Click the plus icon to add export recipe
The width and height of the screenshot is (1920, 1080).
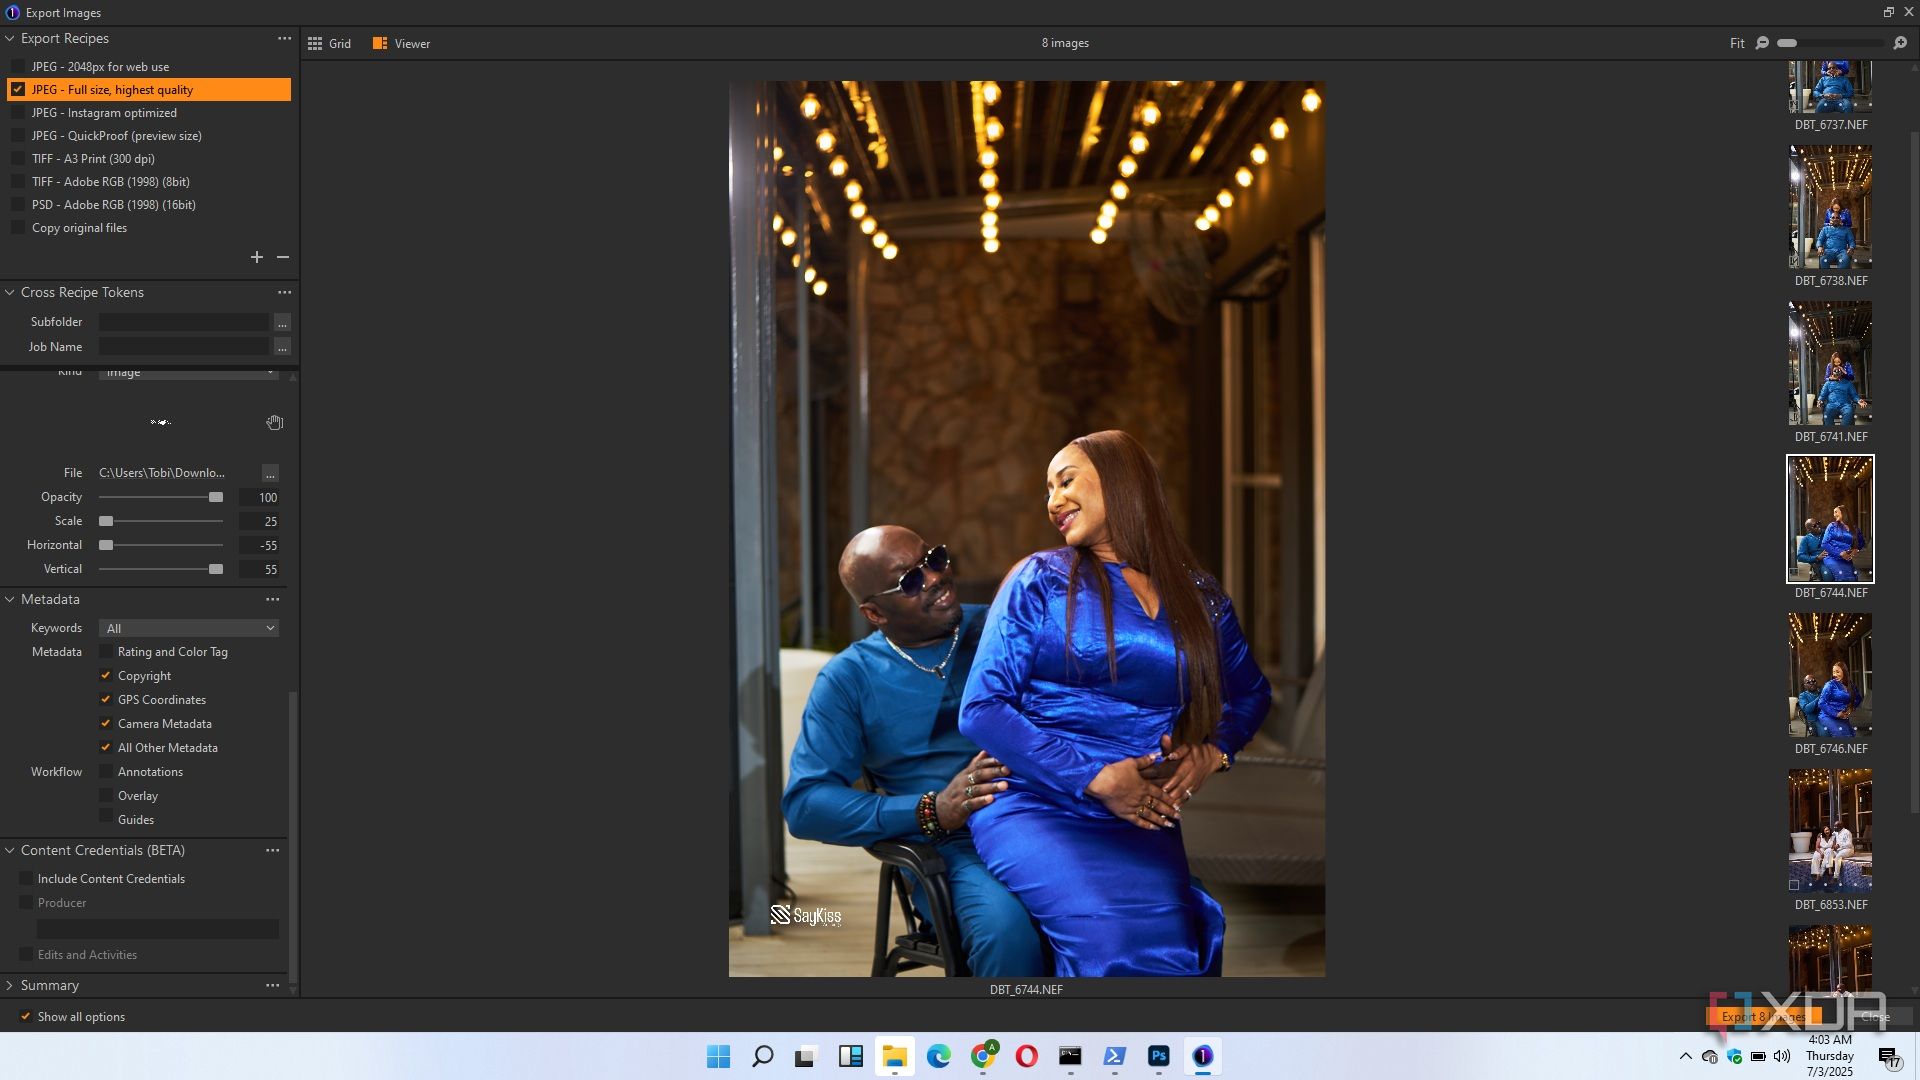(x=257, y=257)
